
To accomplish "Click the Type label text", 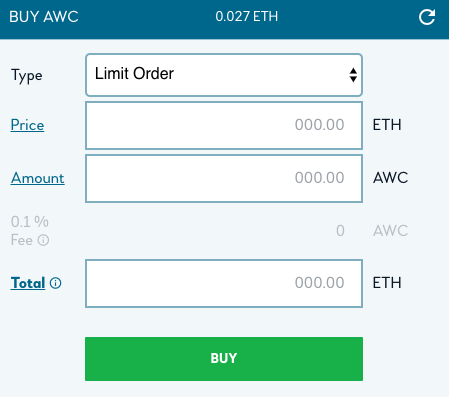I will click(x=27, y=76).
